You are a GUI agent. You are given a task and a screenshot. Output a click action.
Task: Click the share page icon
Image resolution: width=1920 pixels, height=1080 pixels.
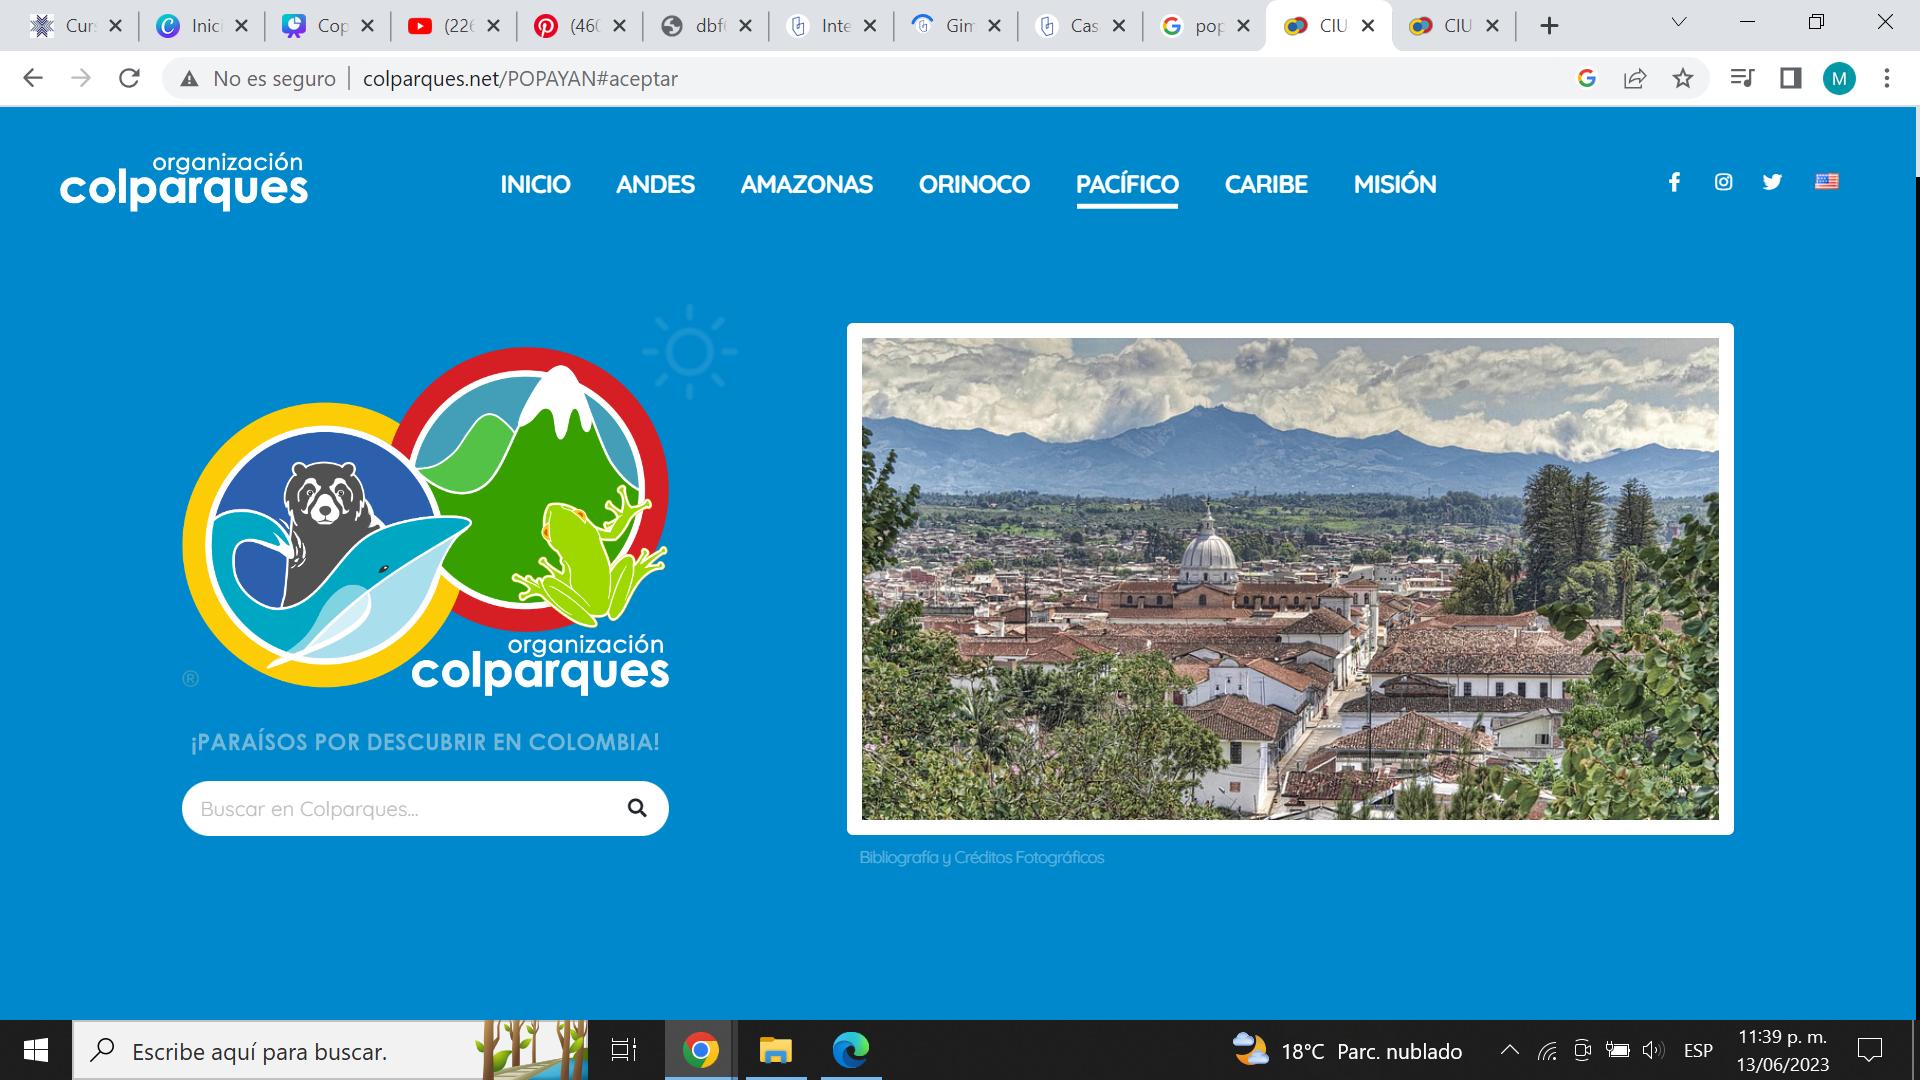(1635, 79)
